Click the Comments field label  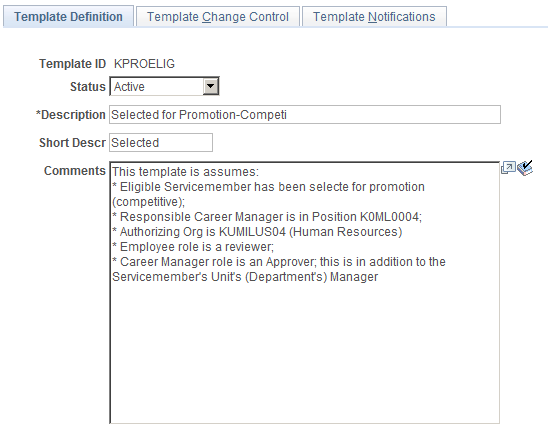(75, 171)
